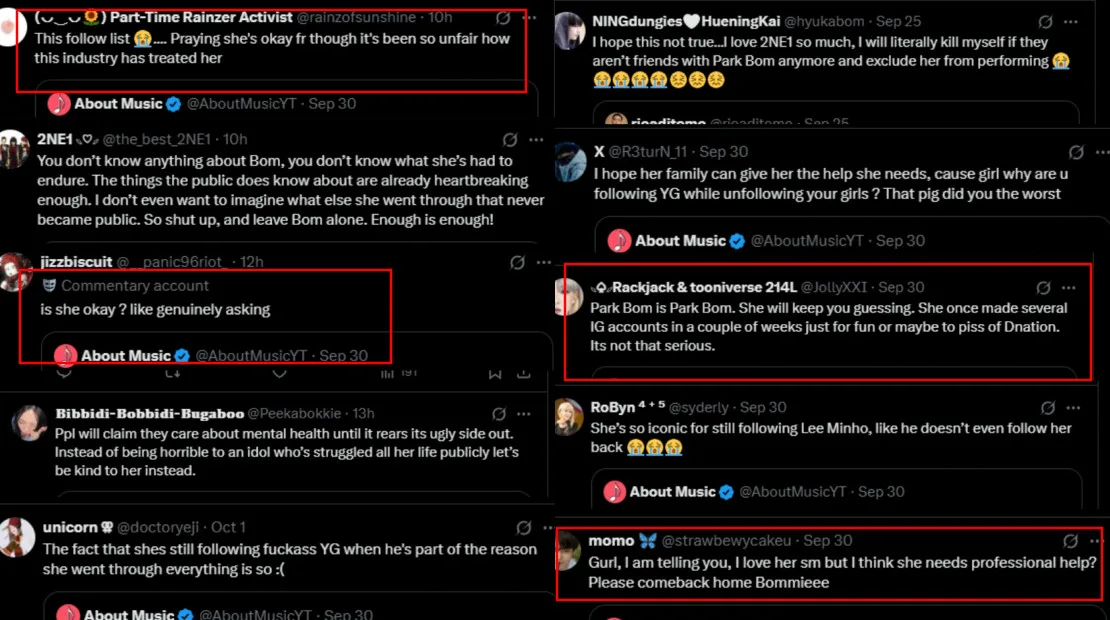This screenshot has height=620, width=1110.
Task: Click Grok icon on RoByn's tweet
Action: click(1048, 408)
